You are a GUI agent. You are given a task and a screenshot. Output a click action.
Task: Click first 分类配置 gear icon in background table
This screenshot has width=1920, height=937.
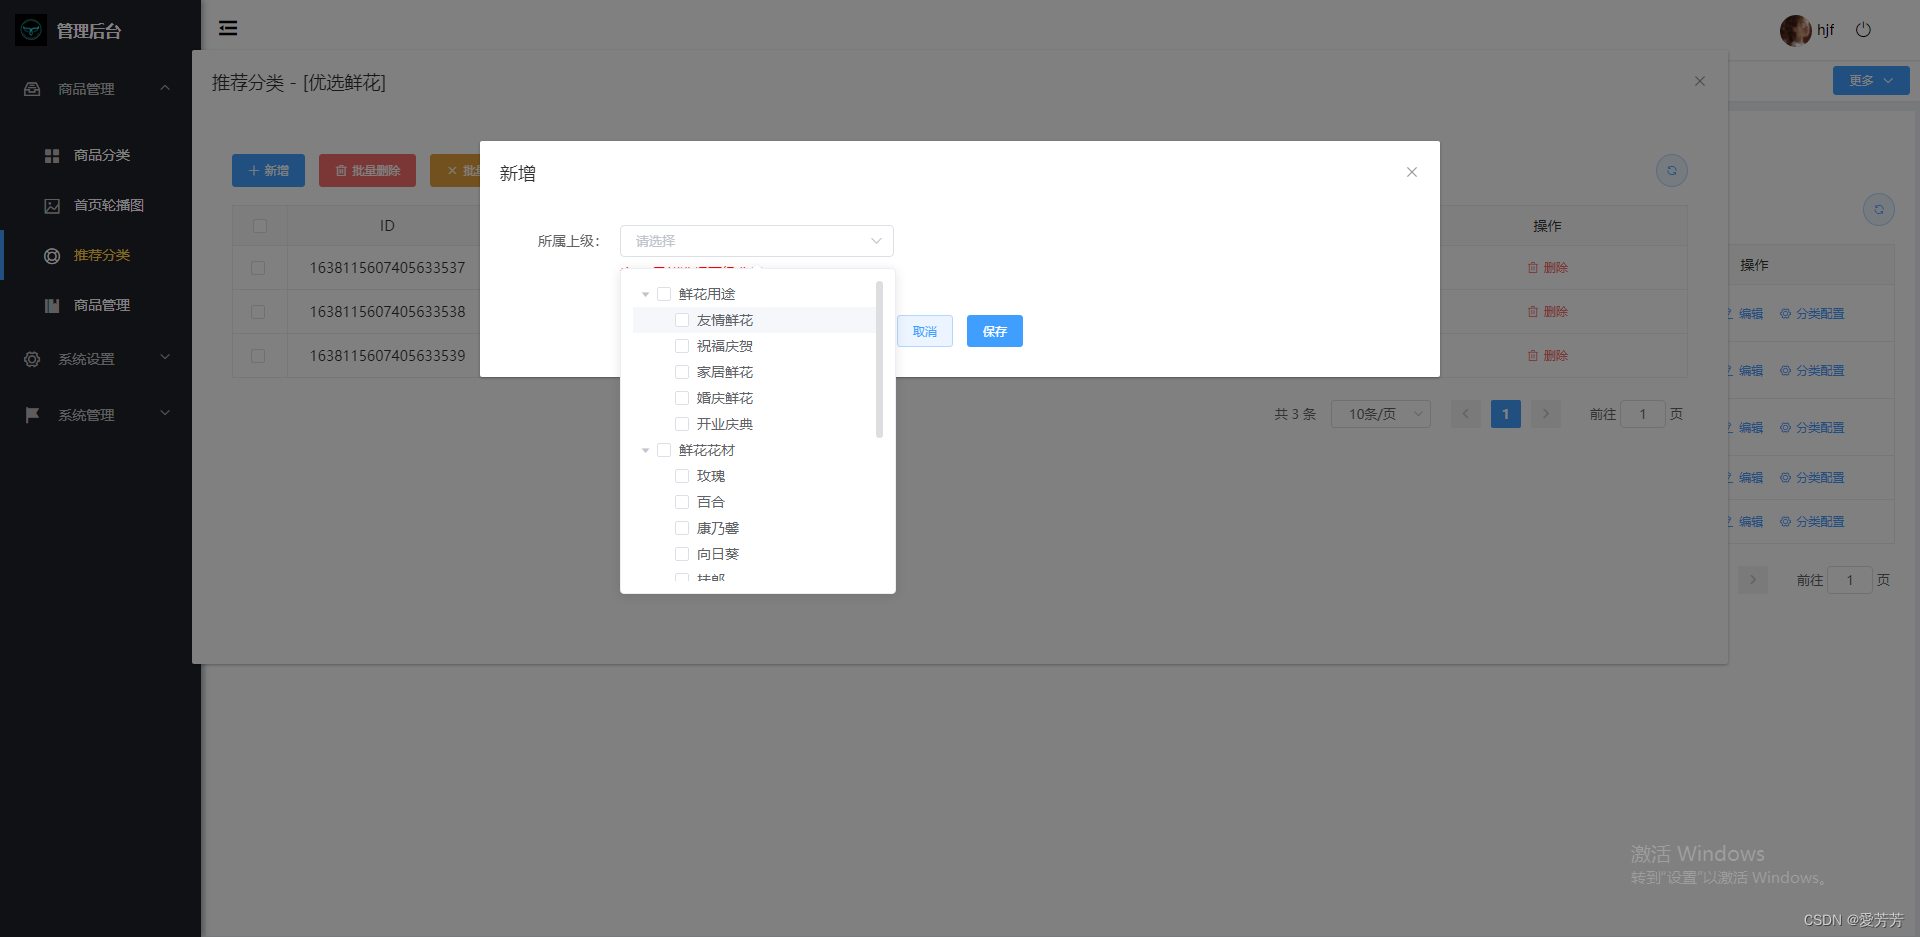[1785, 314]
